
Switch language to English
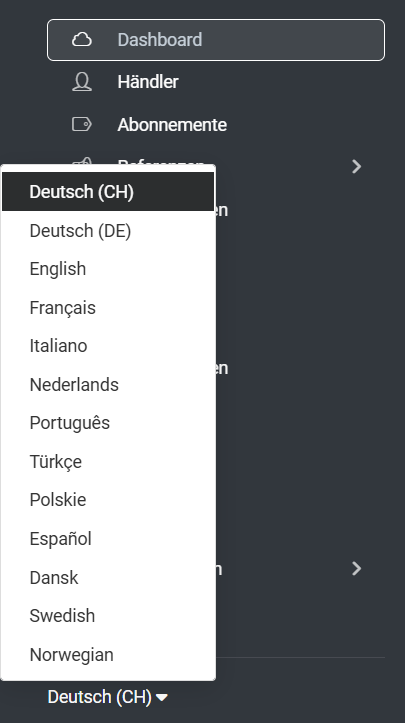tap(108, 269)
